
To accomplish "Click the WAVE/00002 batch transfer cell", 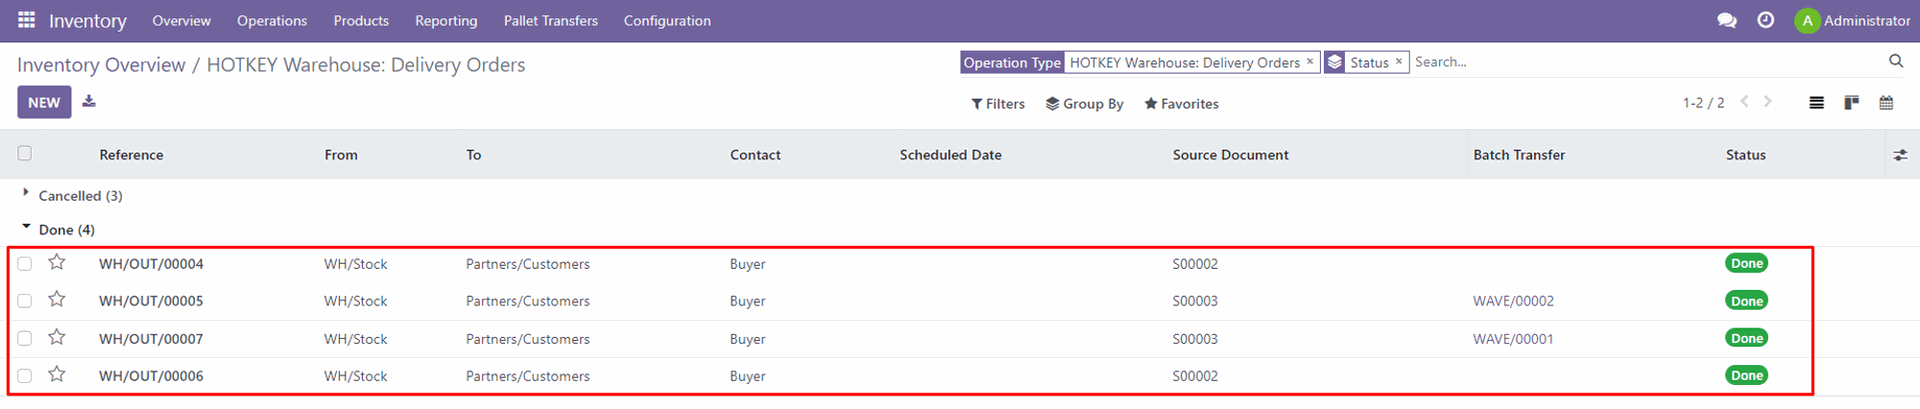I will (x=1513, y=301).
